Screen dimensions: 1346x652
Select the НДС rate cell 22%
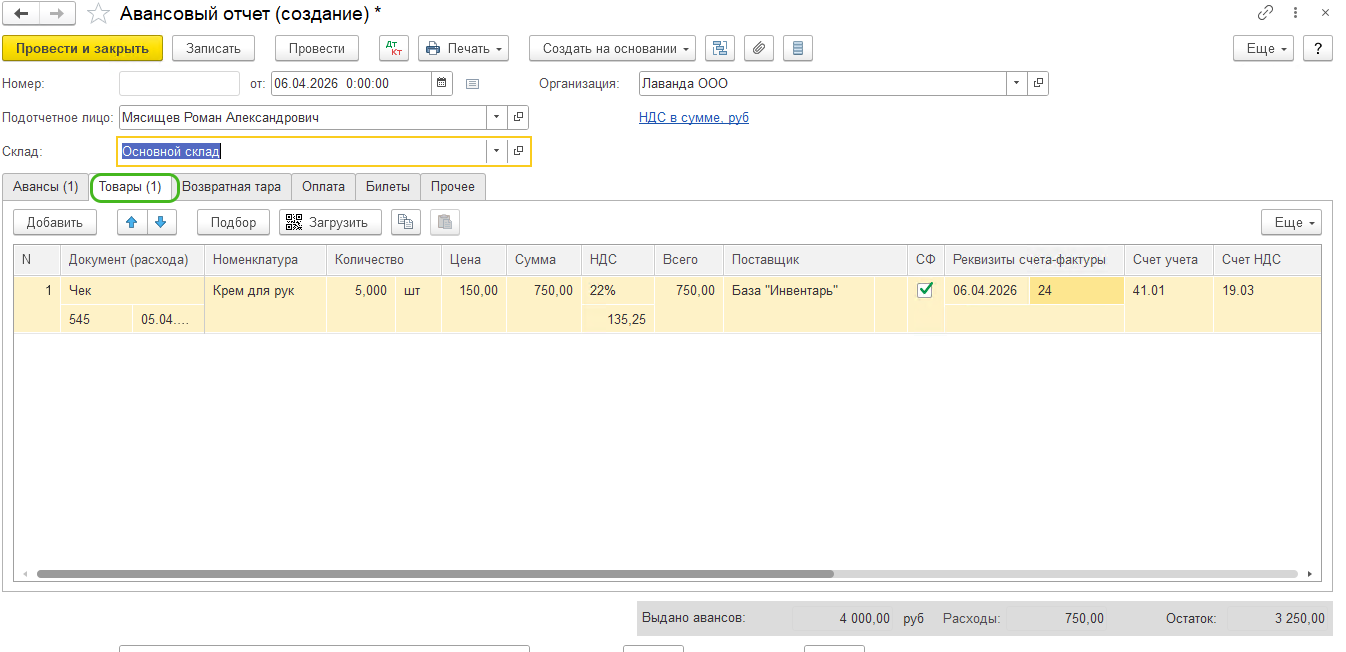click(x=617, y=291)
